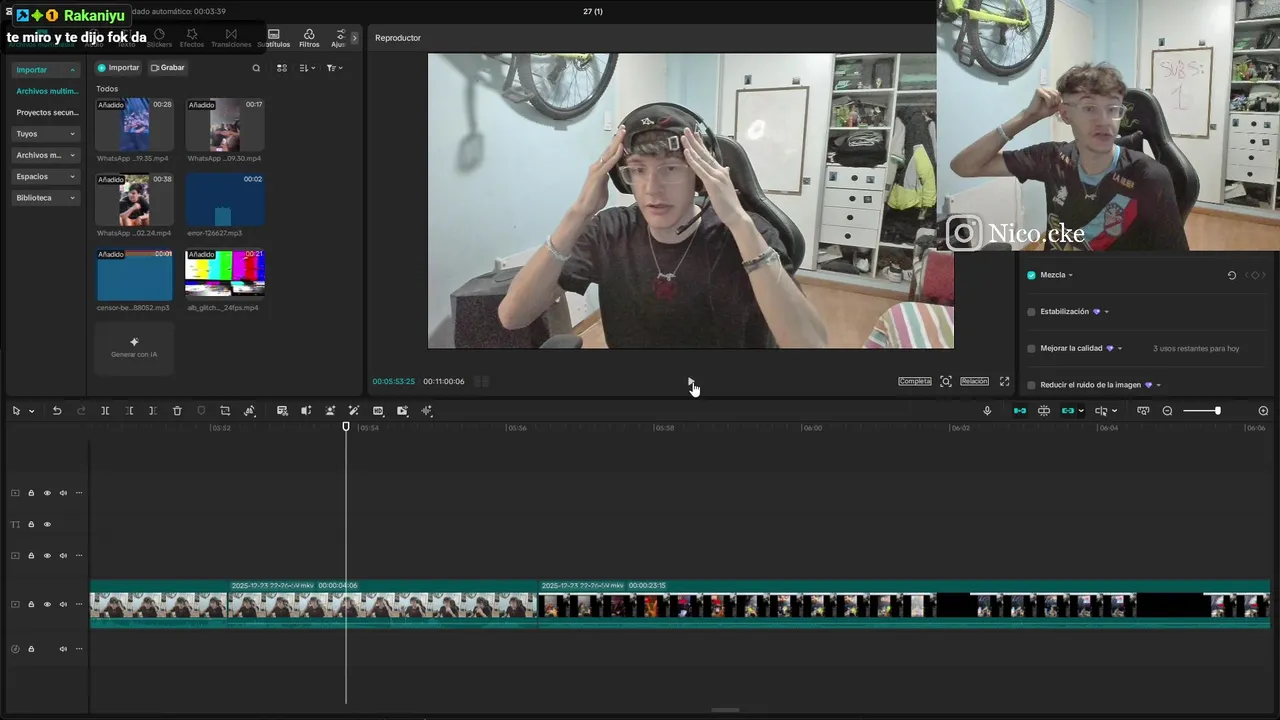Click the HD quality icon in timeline toolbar
The height and width of the screenshot is (720, 1280).
pos(378,411)
